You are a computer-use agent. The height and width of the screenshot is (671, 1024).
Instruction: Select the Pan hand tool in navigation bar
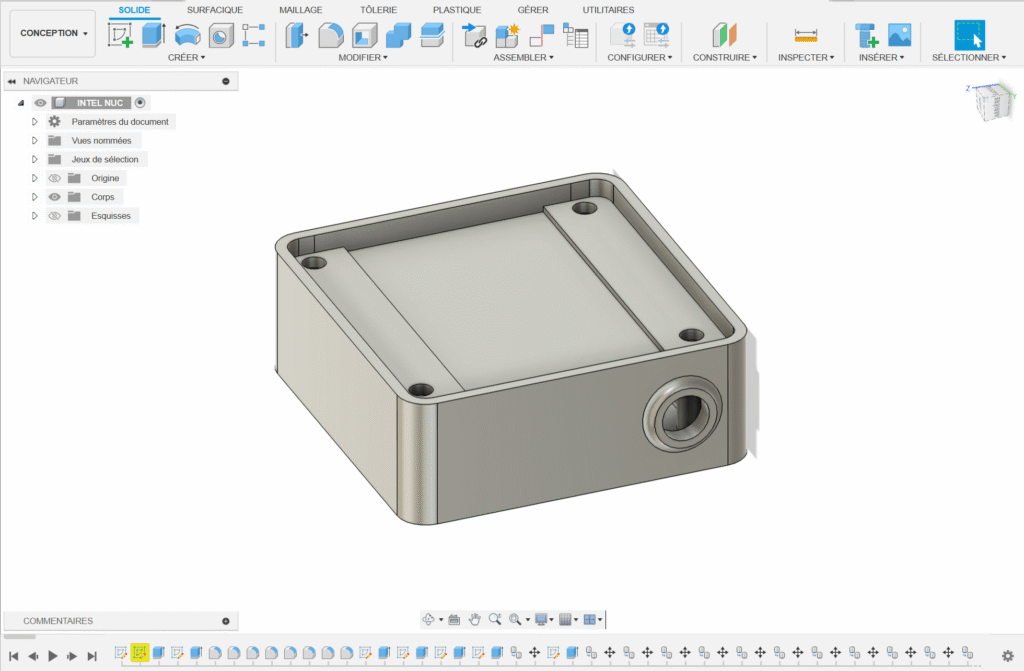pos(475,619)
